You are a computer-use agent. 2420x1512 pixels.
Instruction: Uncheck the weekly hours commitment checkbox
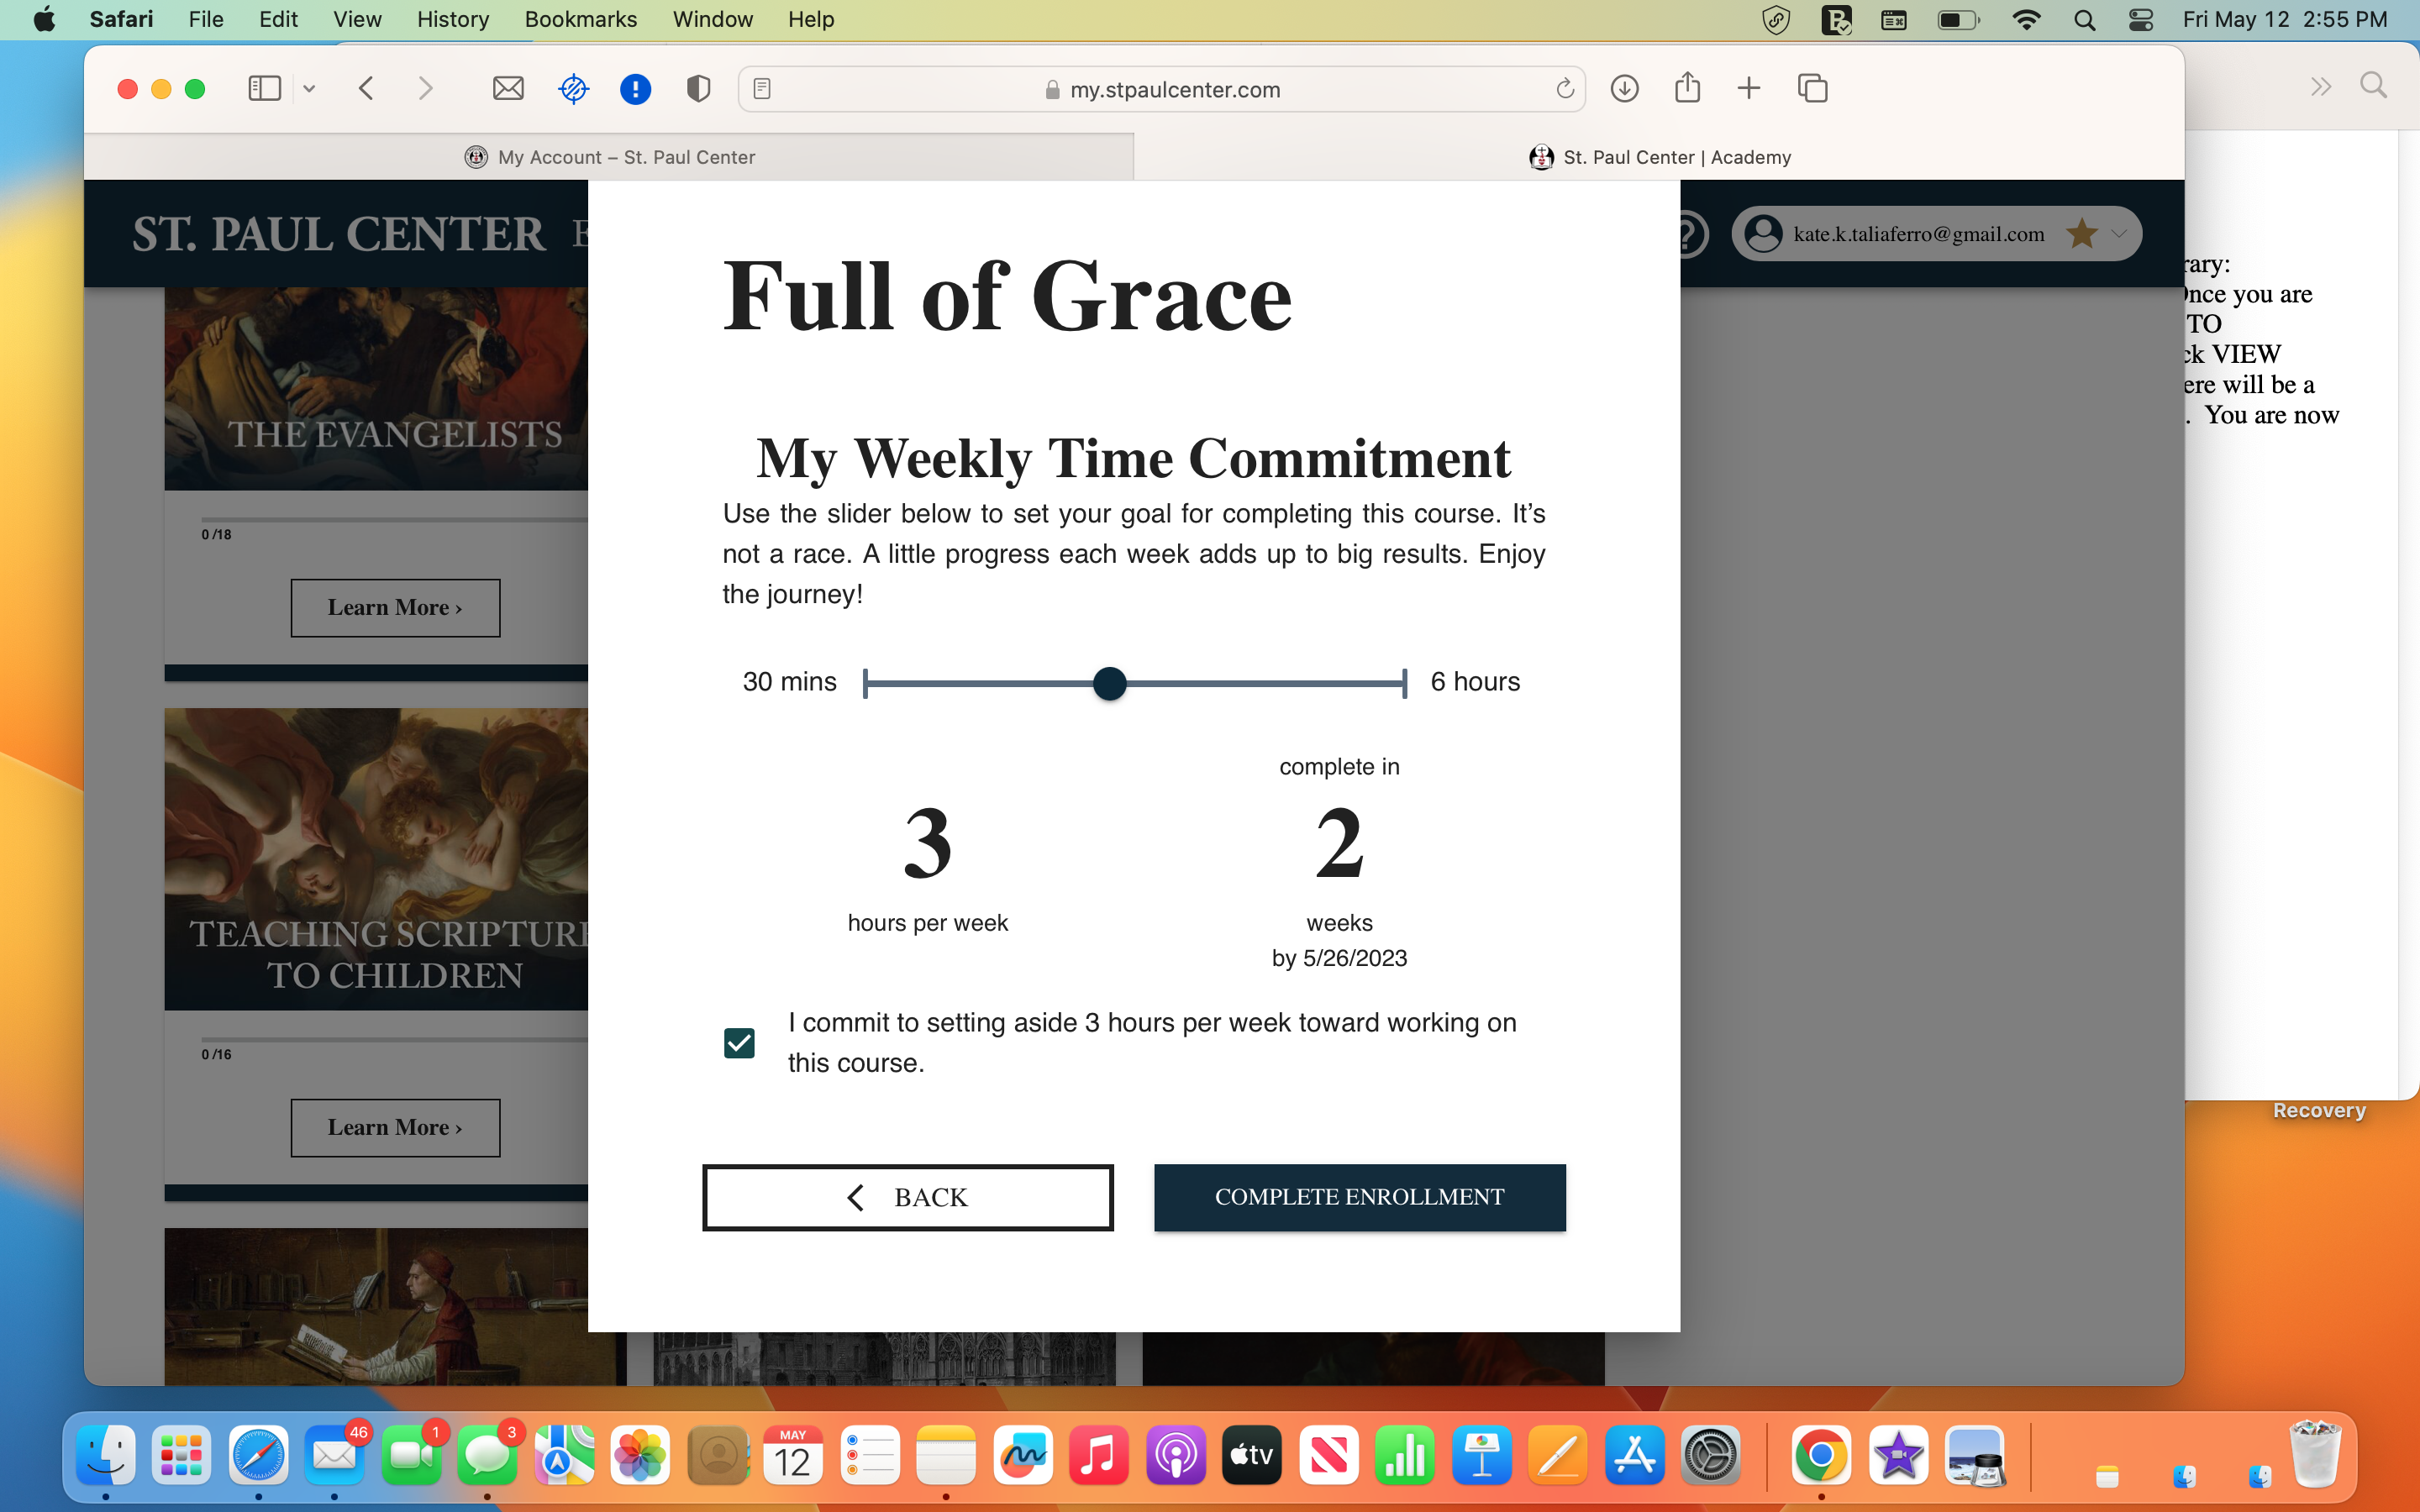[739, 1043]
